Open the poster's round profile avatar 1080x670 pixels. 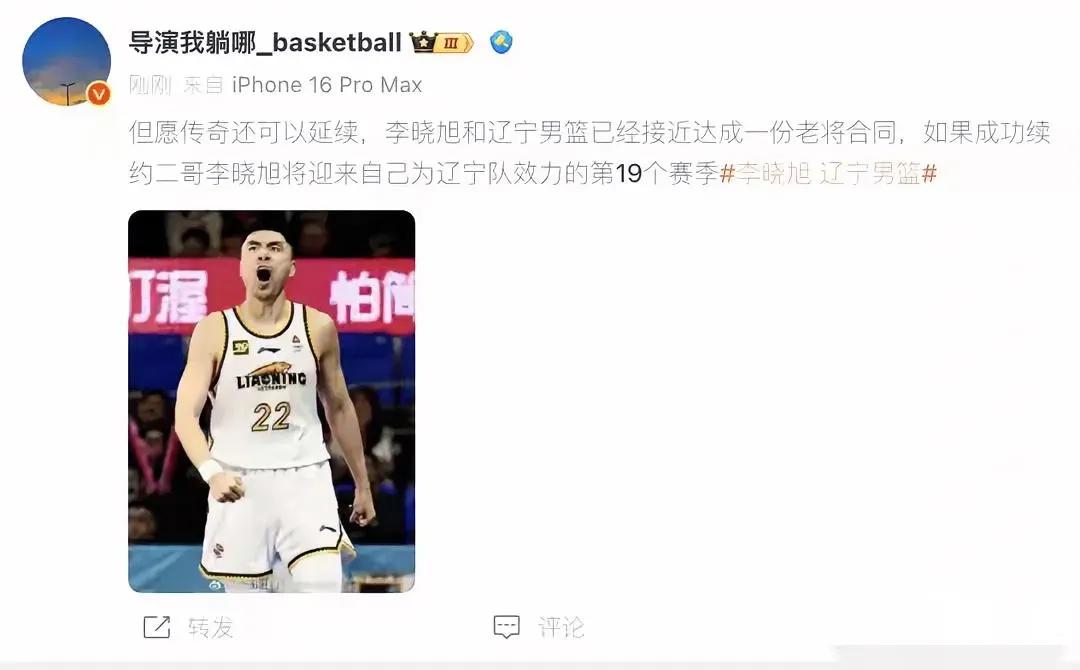(x=67, y=61)
